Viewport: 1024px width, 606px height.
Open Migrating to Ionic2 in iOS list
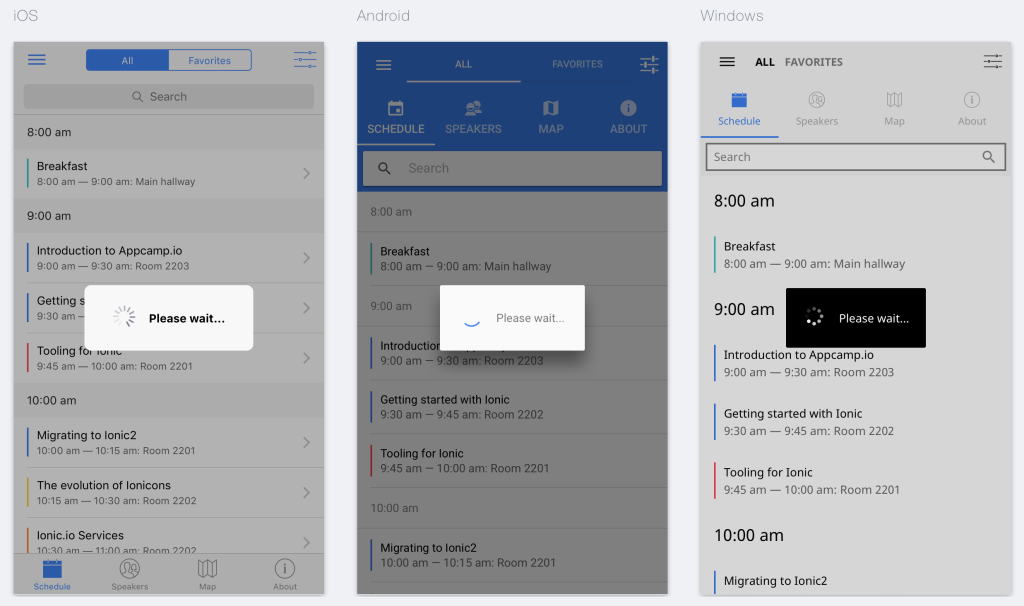coord(168,442)
